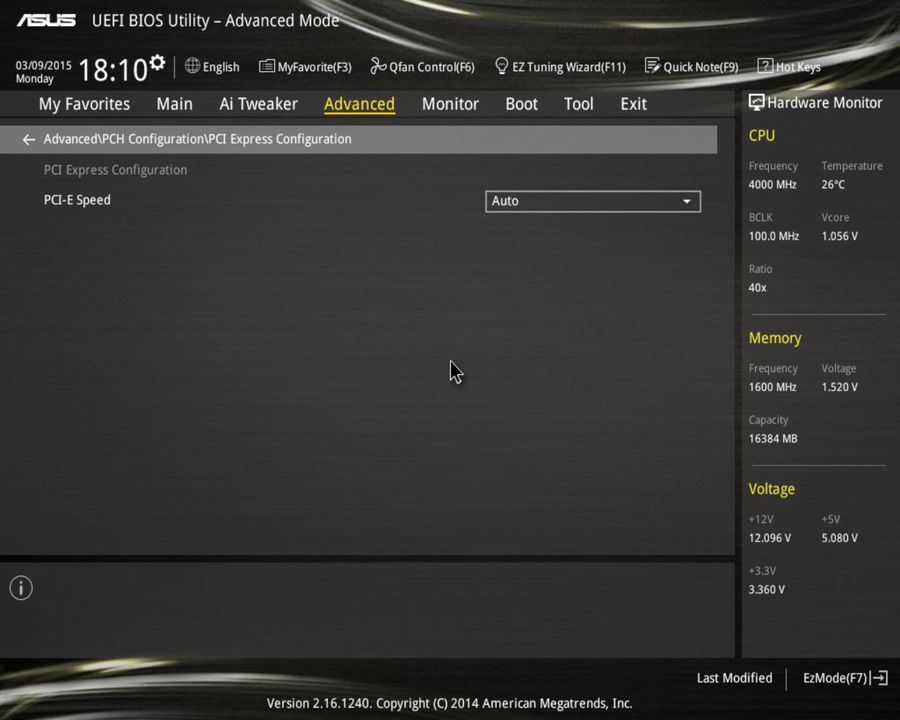The height and width of the screenshot is (720, 900).
Task: Click the back arrow to leave PCI Express Configuration
Action: tap(28, 139)
